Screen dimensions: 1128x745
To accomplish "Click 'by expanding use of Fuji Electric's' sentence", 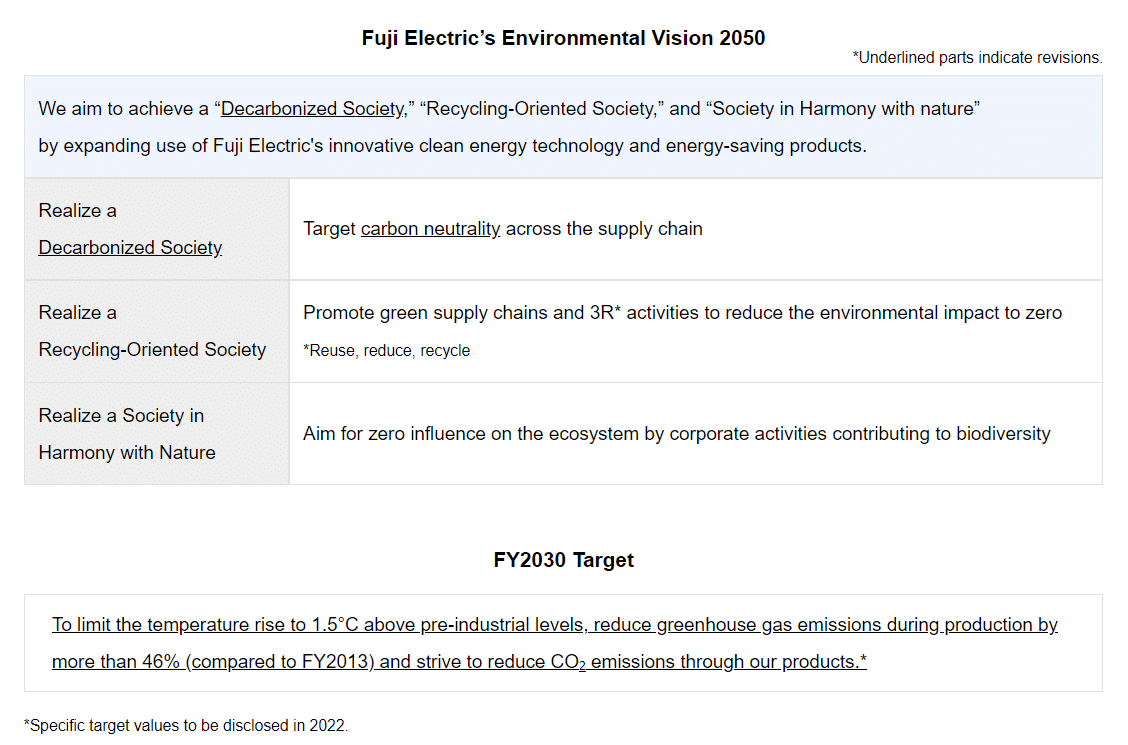I will point(452,146).
